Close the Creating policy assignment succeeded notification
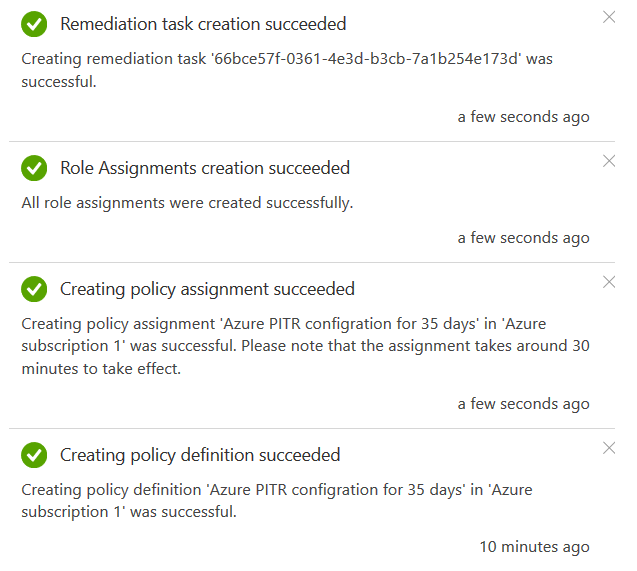This screenshot has width=637, height=571. point(609,282)
